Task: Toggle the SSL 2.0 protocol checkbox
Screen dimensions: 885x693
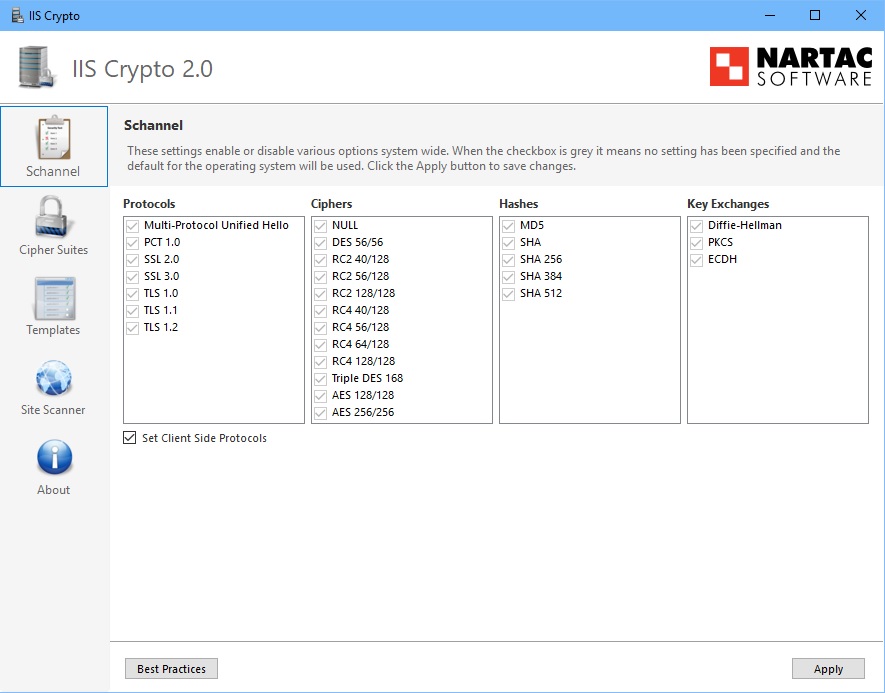Action: (133, 260)
